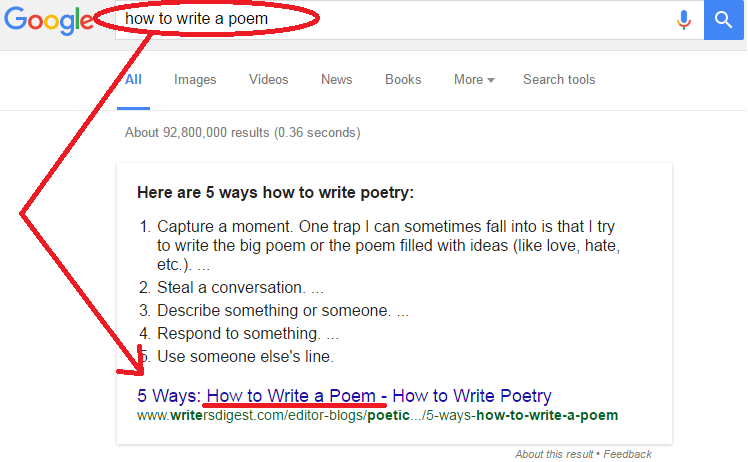Send Feedback on featured snippet
748x462 pixels.
(627, 454)
